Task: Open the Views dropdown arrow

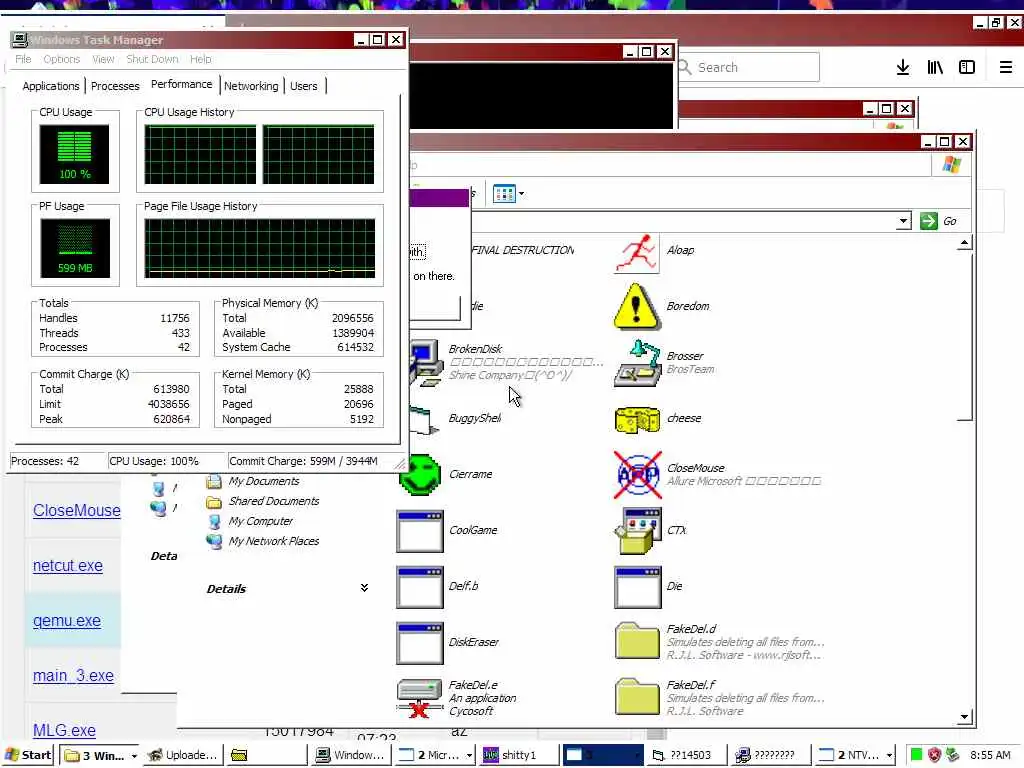Action: 521,194
